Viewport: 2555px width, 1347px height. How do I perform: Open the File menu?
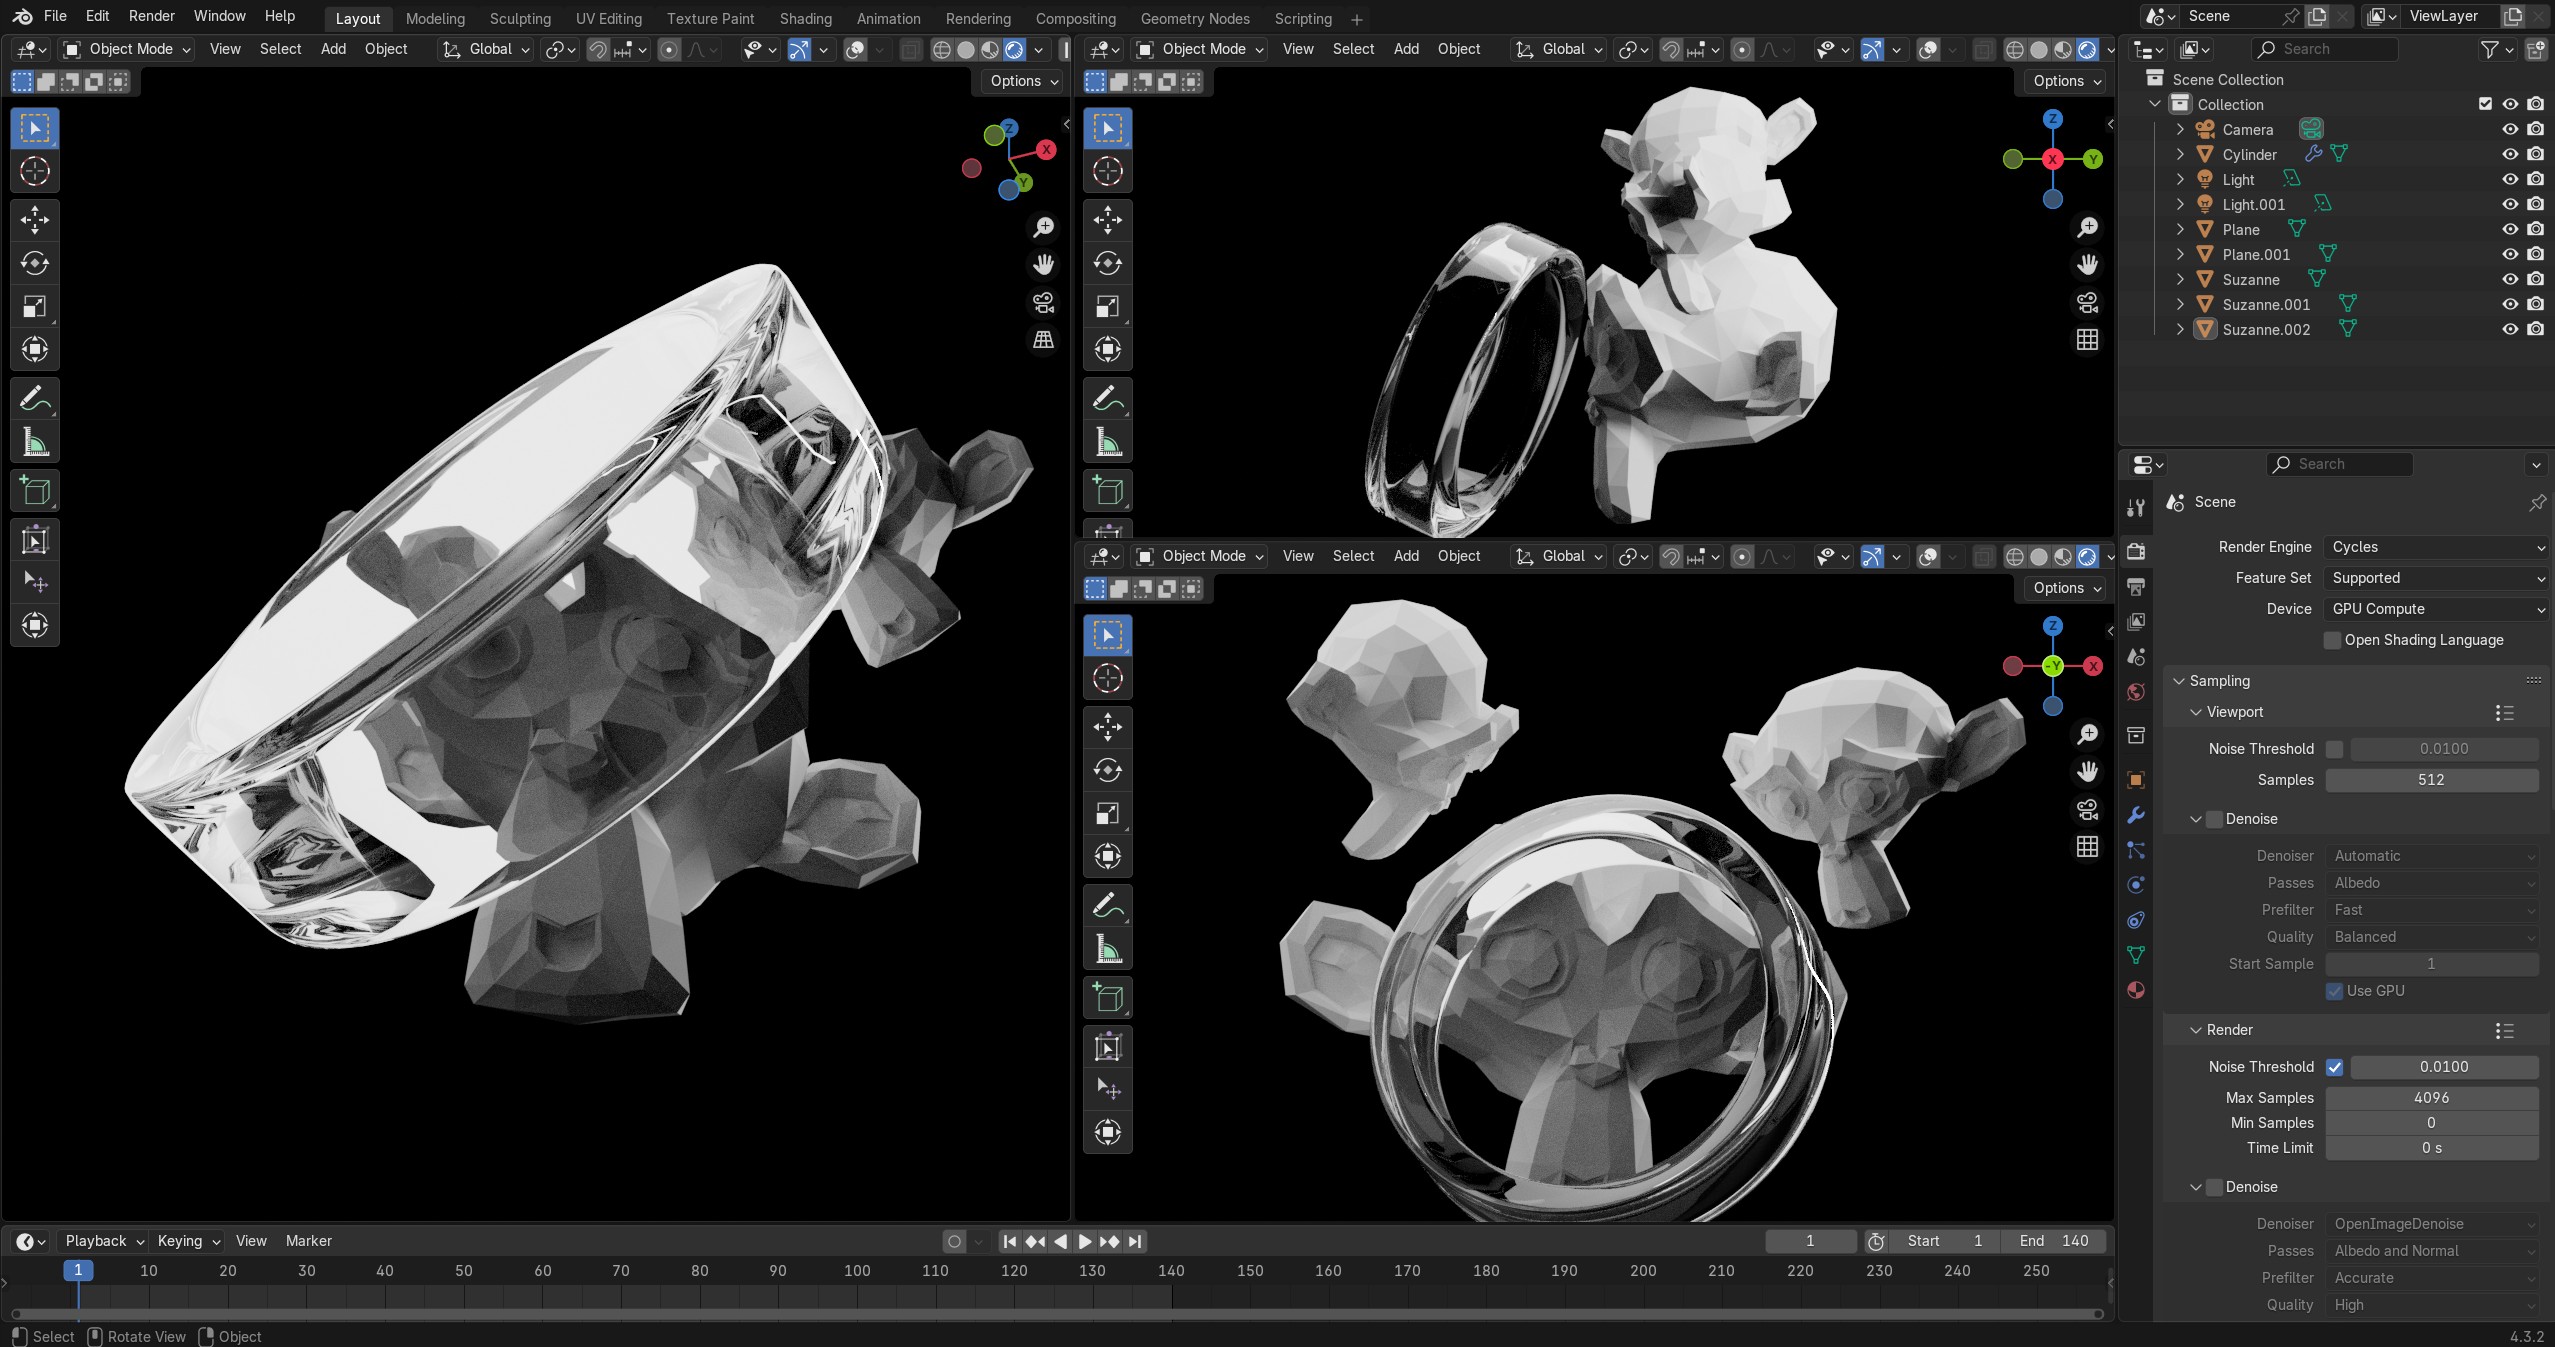(x=55, y=16)
